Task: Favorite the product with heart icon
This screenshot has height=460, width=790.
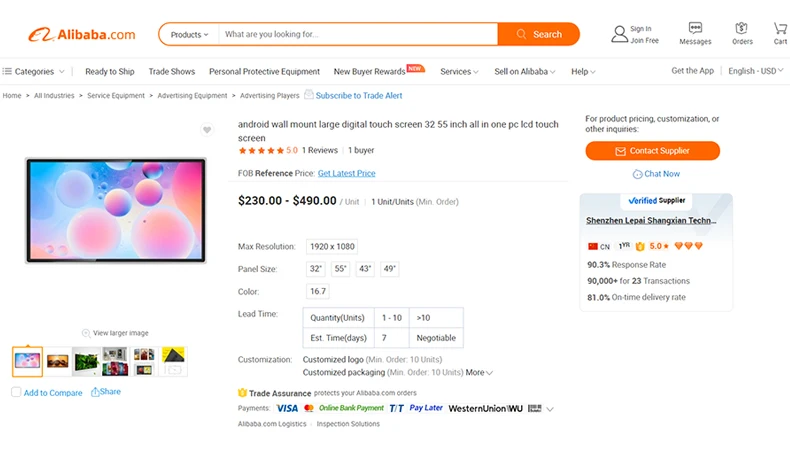Action: click(207, 130)
